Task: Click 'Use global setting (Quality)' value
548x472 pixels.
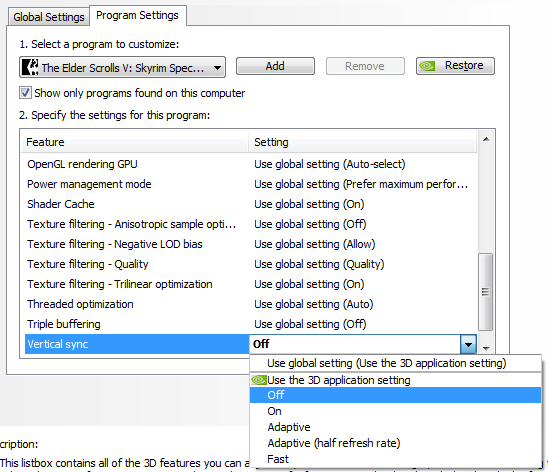Action: point(319,264)
